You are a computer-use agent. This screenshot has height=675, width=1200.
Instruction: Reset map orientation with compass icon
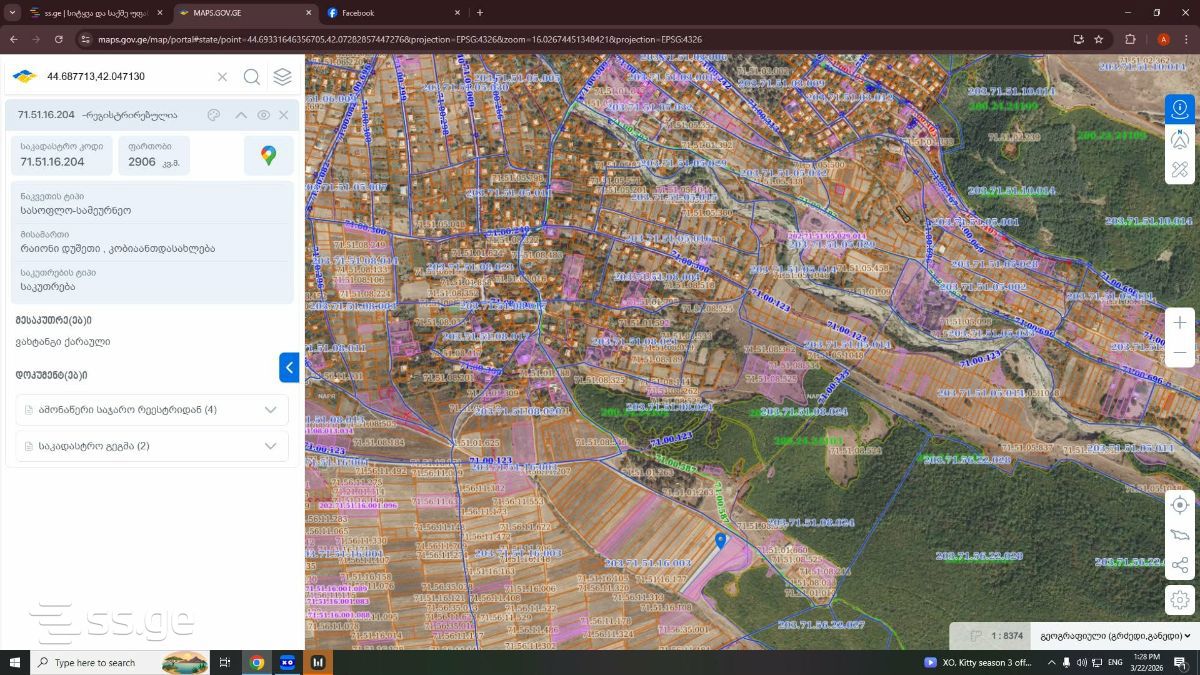(x=1180, y=139)
